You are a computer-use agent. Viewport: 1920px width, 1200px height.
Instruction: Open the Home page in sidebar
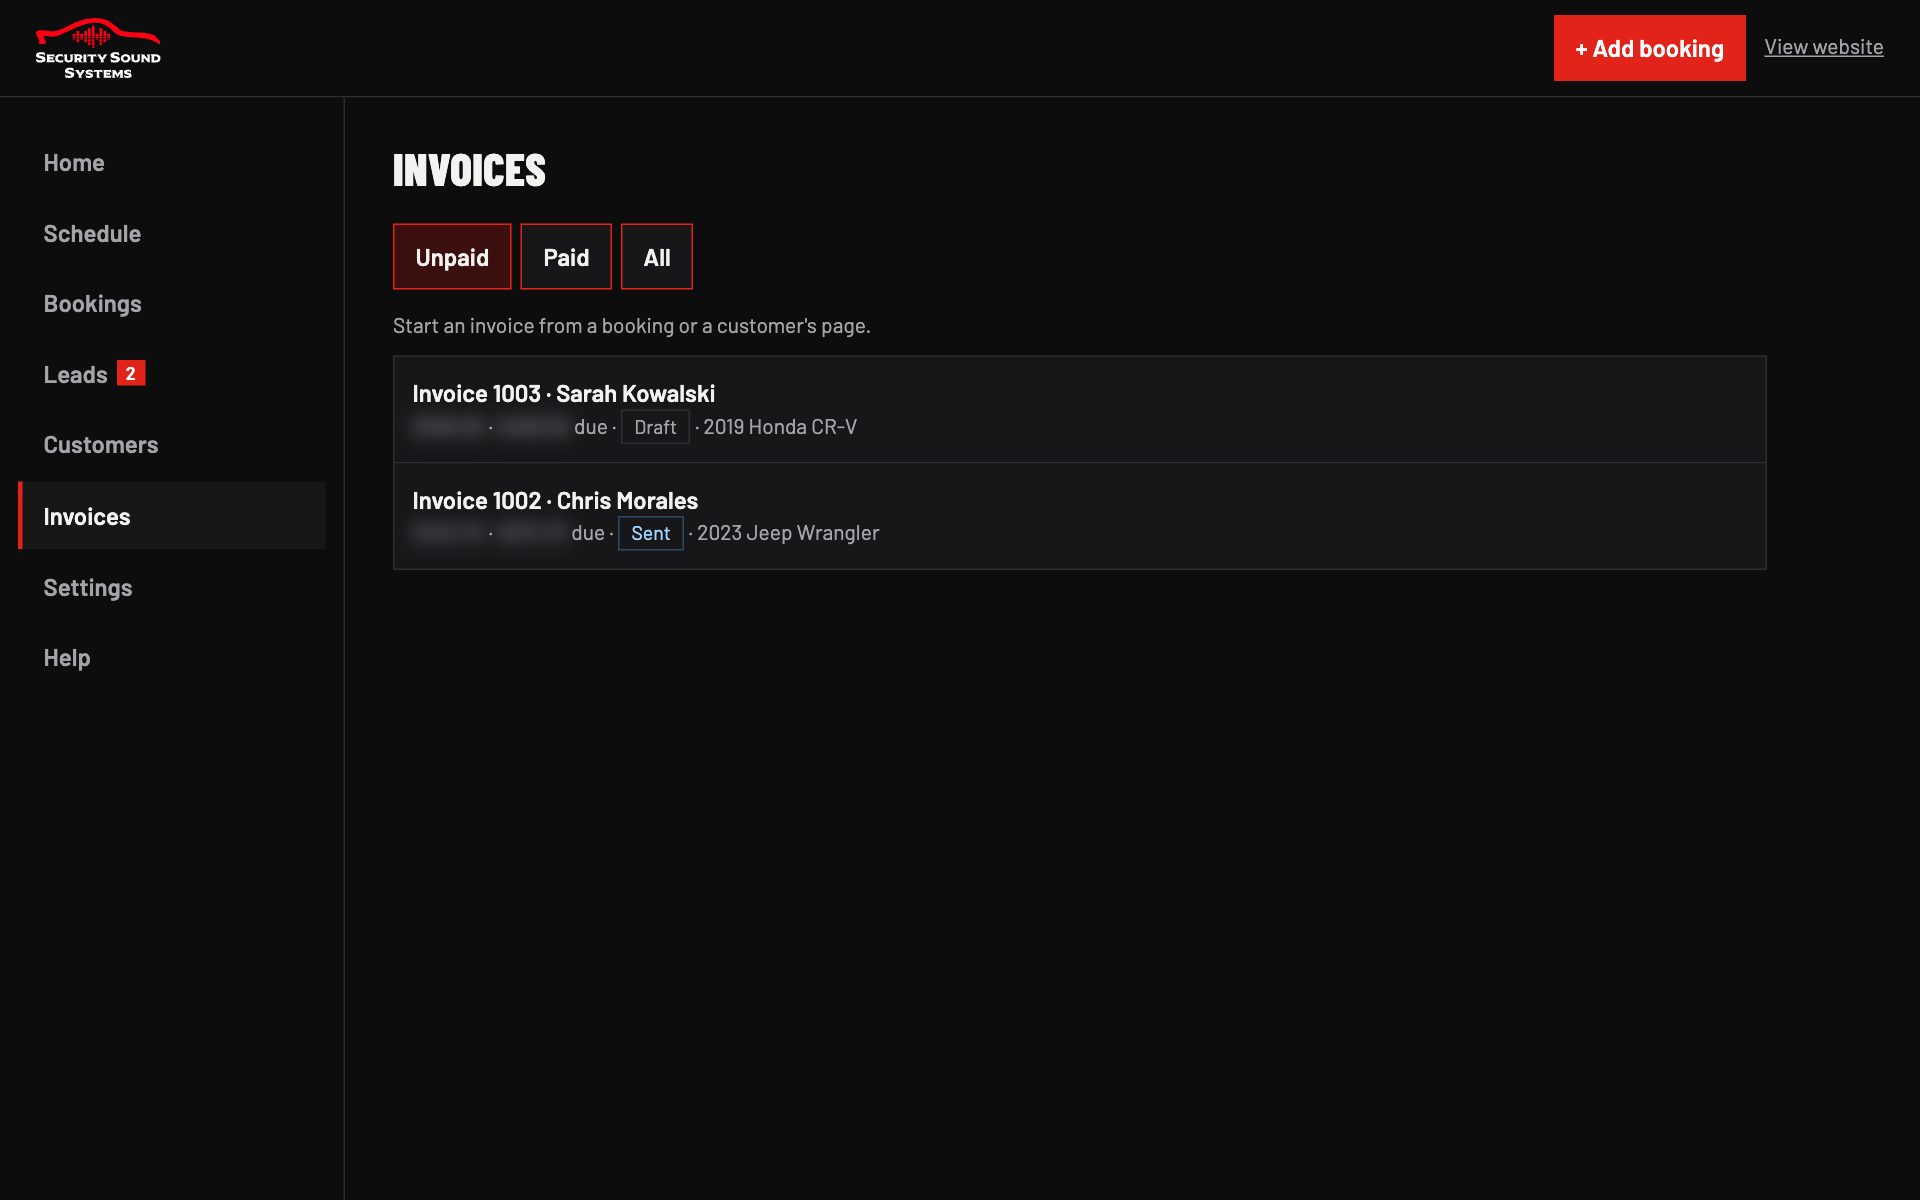coord(74,163)
